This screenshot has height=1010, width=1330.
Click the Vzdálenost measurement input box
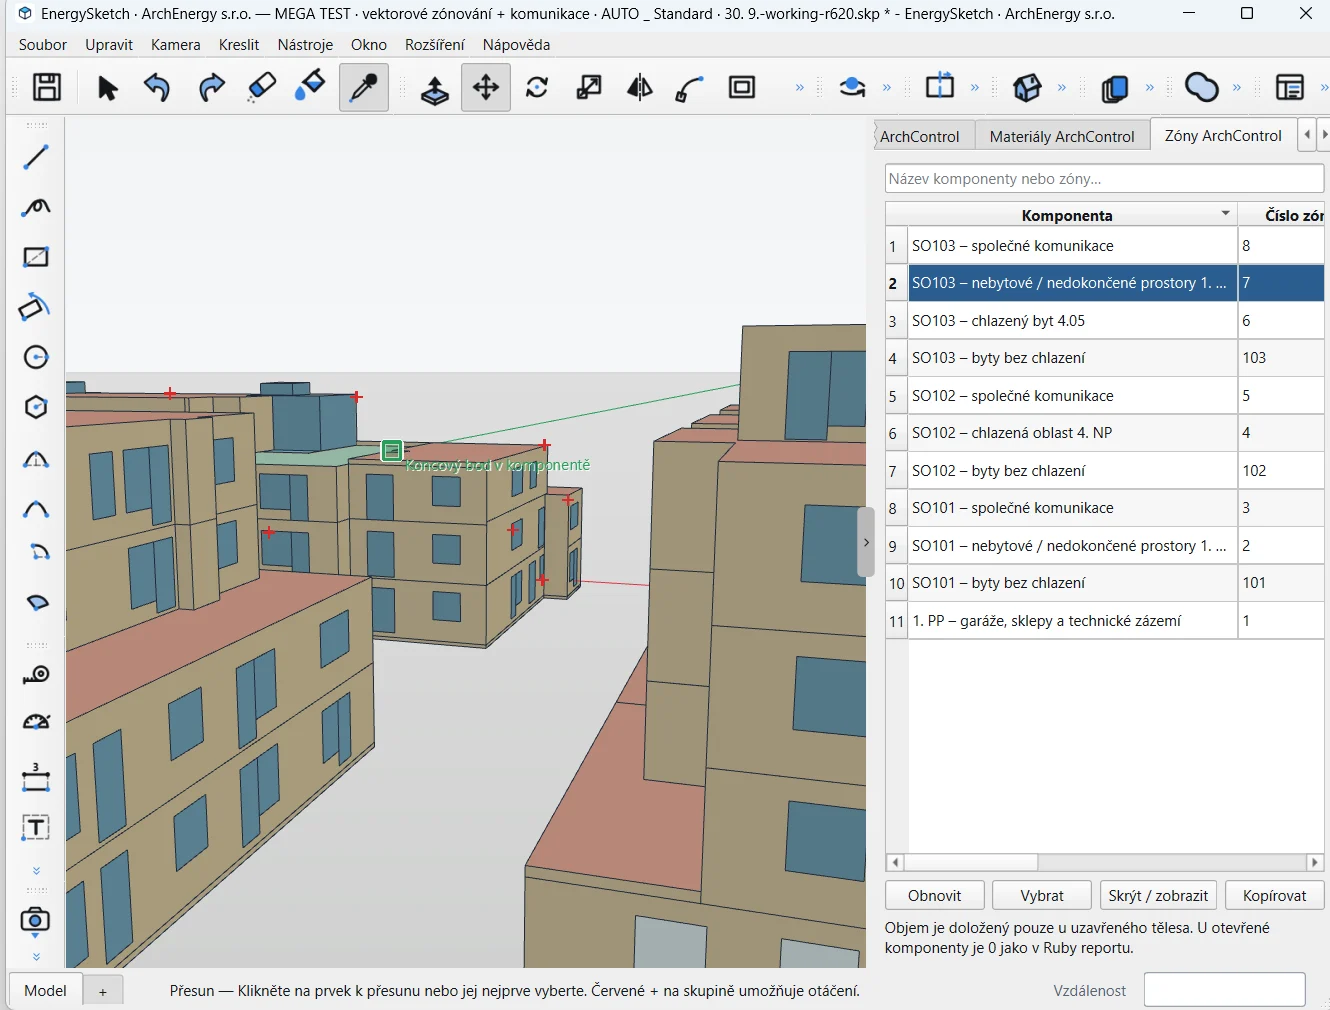pyautogui.click(x=1224, y=990)
